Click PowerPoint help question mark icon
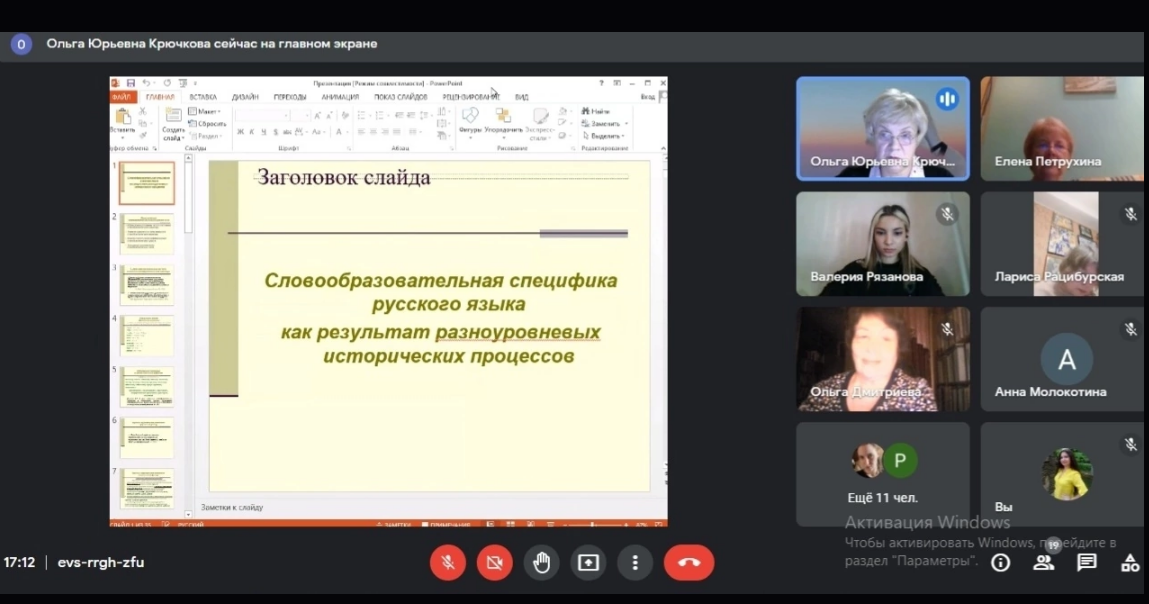The width and height of the screenshot is (1149, 604). coord(601,84)
